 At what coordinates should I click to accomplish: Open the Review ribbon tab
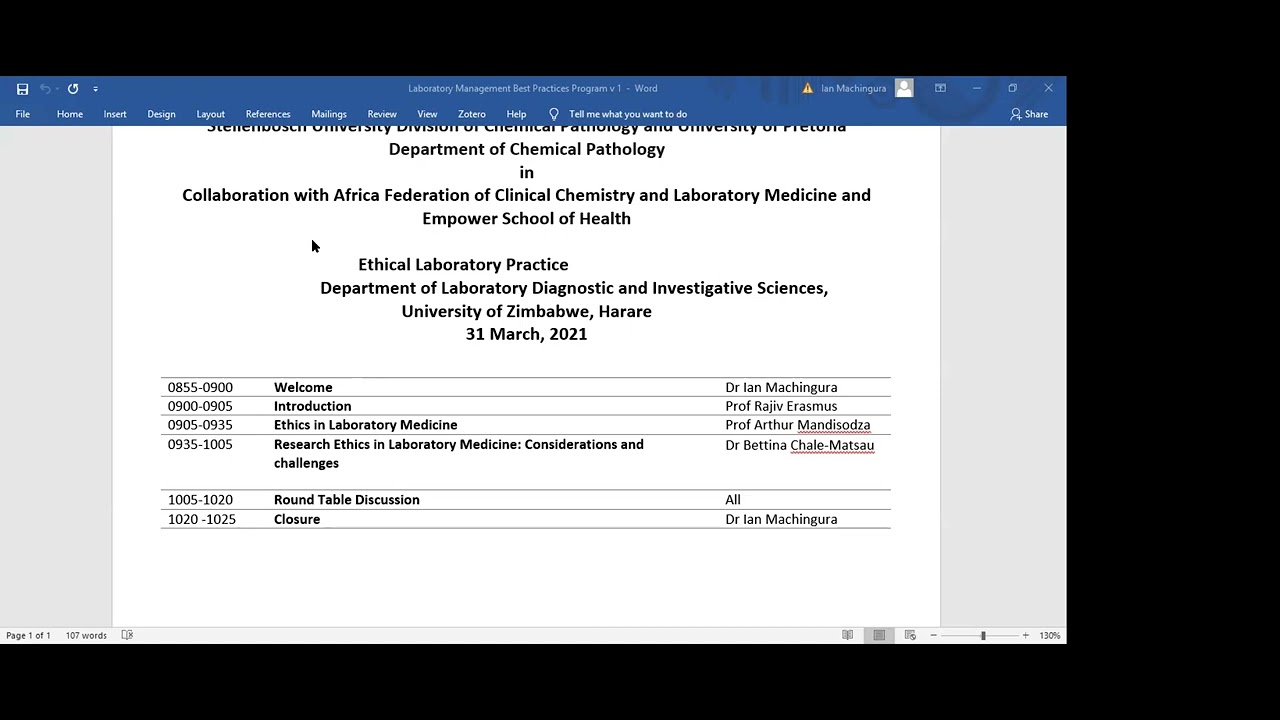(x=382, y=114)
